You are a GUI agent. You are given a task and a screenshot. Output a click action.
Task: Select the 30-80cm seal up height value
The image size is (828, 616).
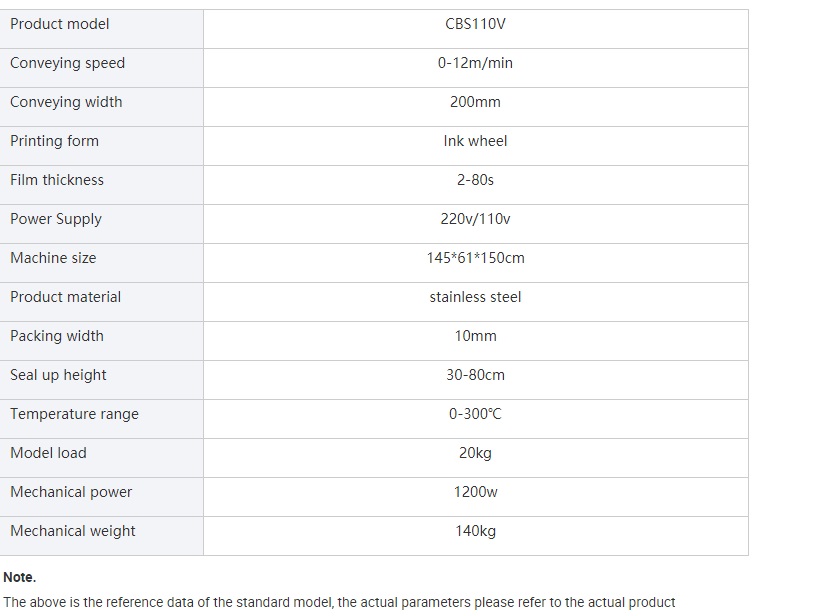tap(475, 375)
